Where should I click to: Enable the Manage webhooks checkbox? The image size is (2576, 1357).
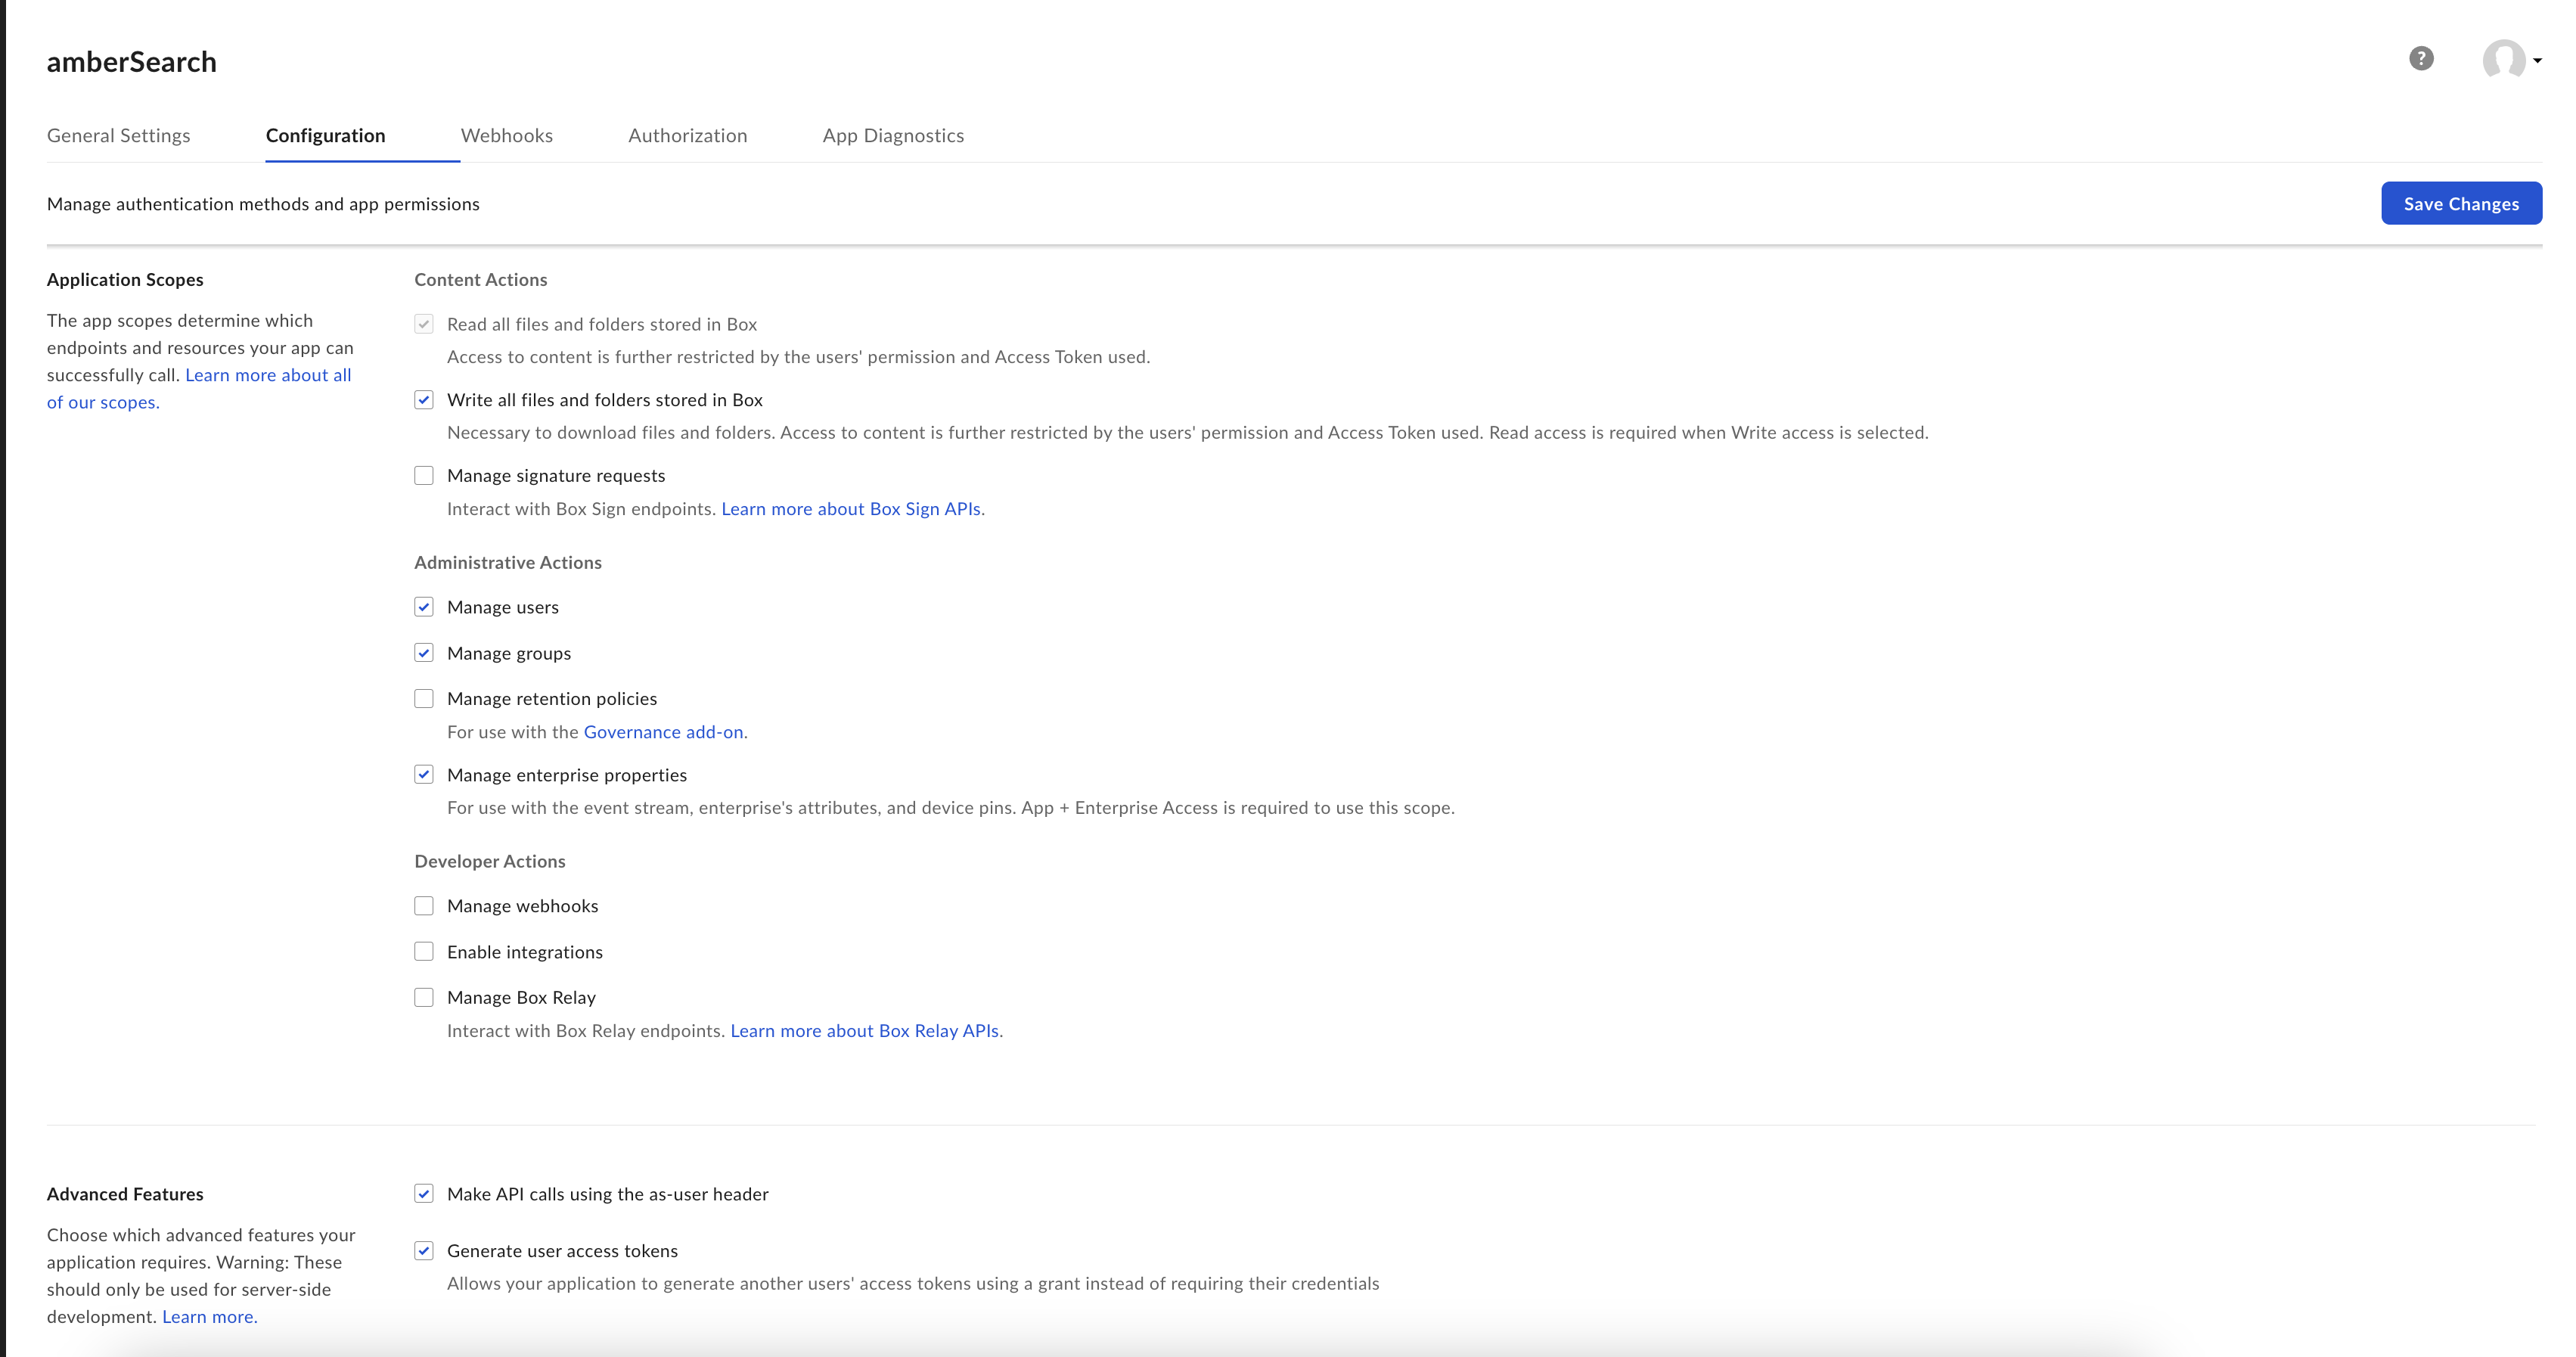tap(424, 906)
